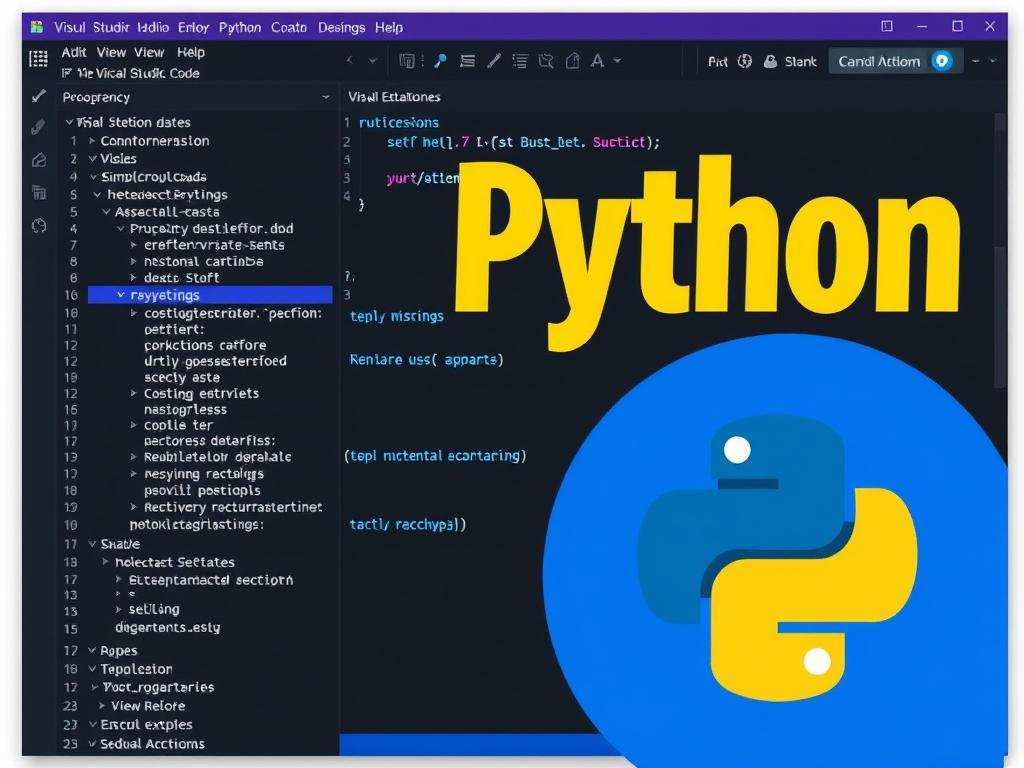Click the Stank button in the toolbar
1024x768 pixels.
(x=800, y=61)
